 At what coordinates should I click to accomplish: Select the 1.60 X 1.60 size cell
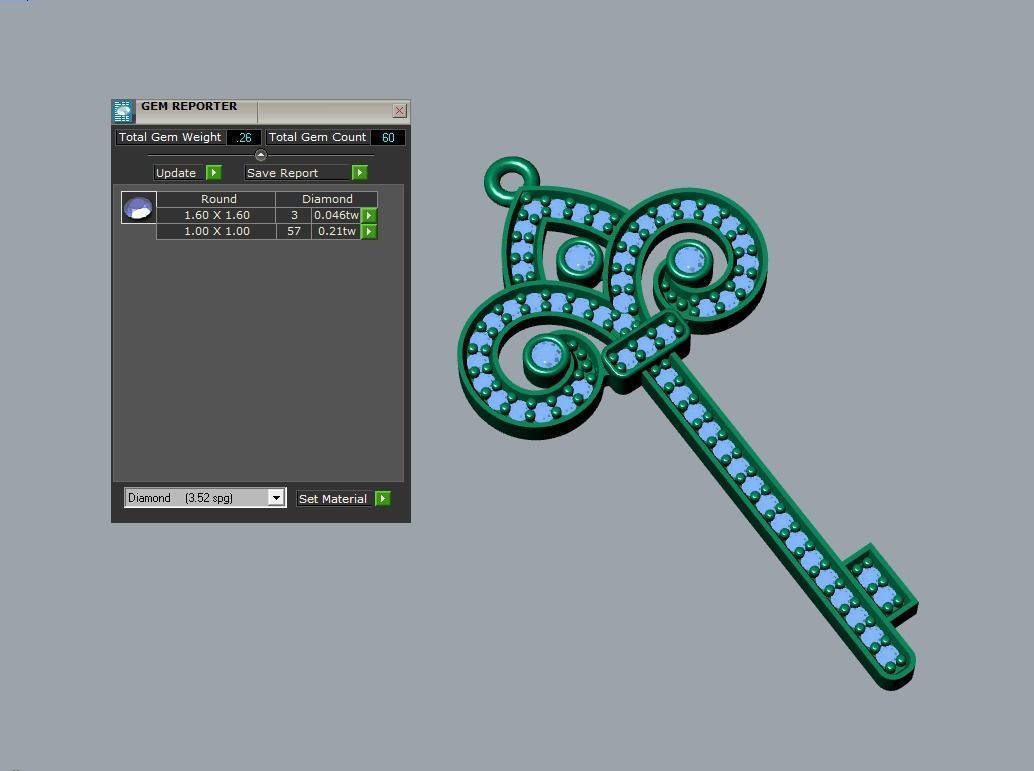coord(216,215)
